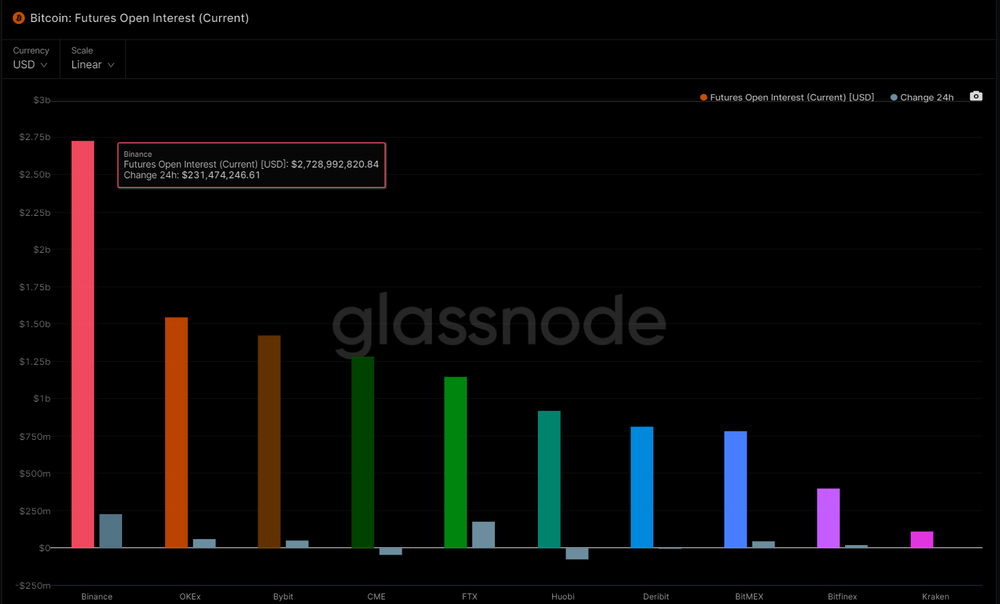
Task: Click the Huobi negative Change 24h bar
Action: point(577,554)
